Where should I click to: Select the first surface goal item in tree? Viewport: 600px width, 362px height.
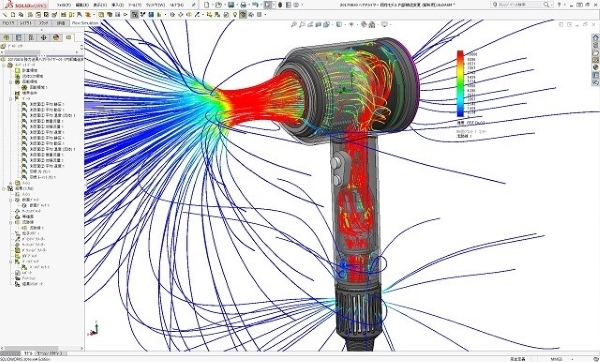tap(43, 104)
